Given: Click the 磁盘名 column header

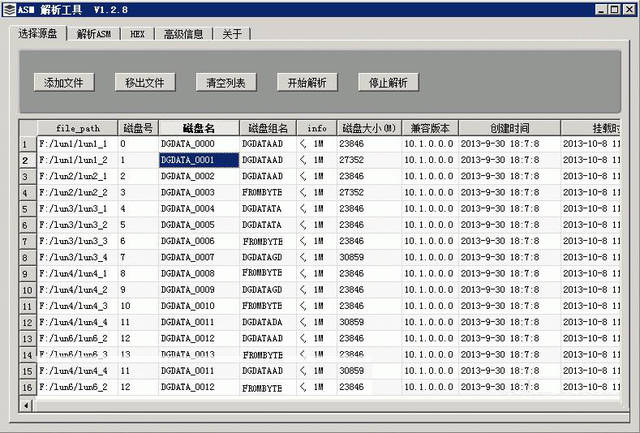Looking at the screenshot, I should point(199,128).
